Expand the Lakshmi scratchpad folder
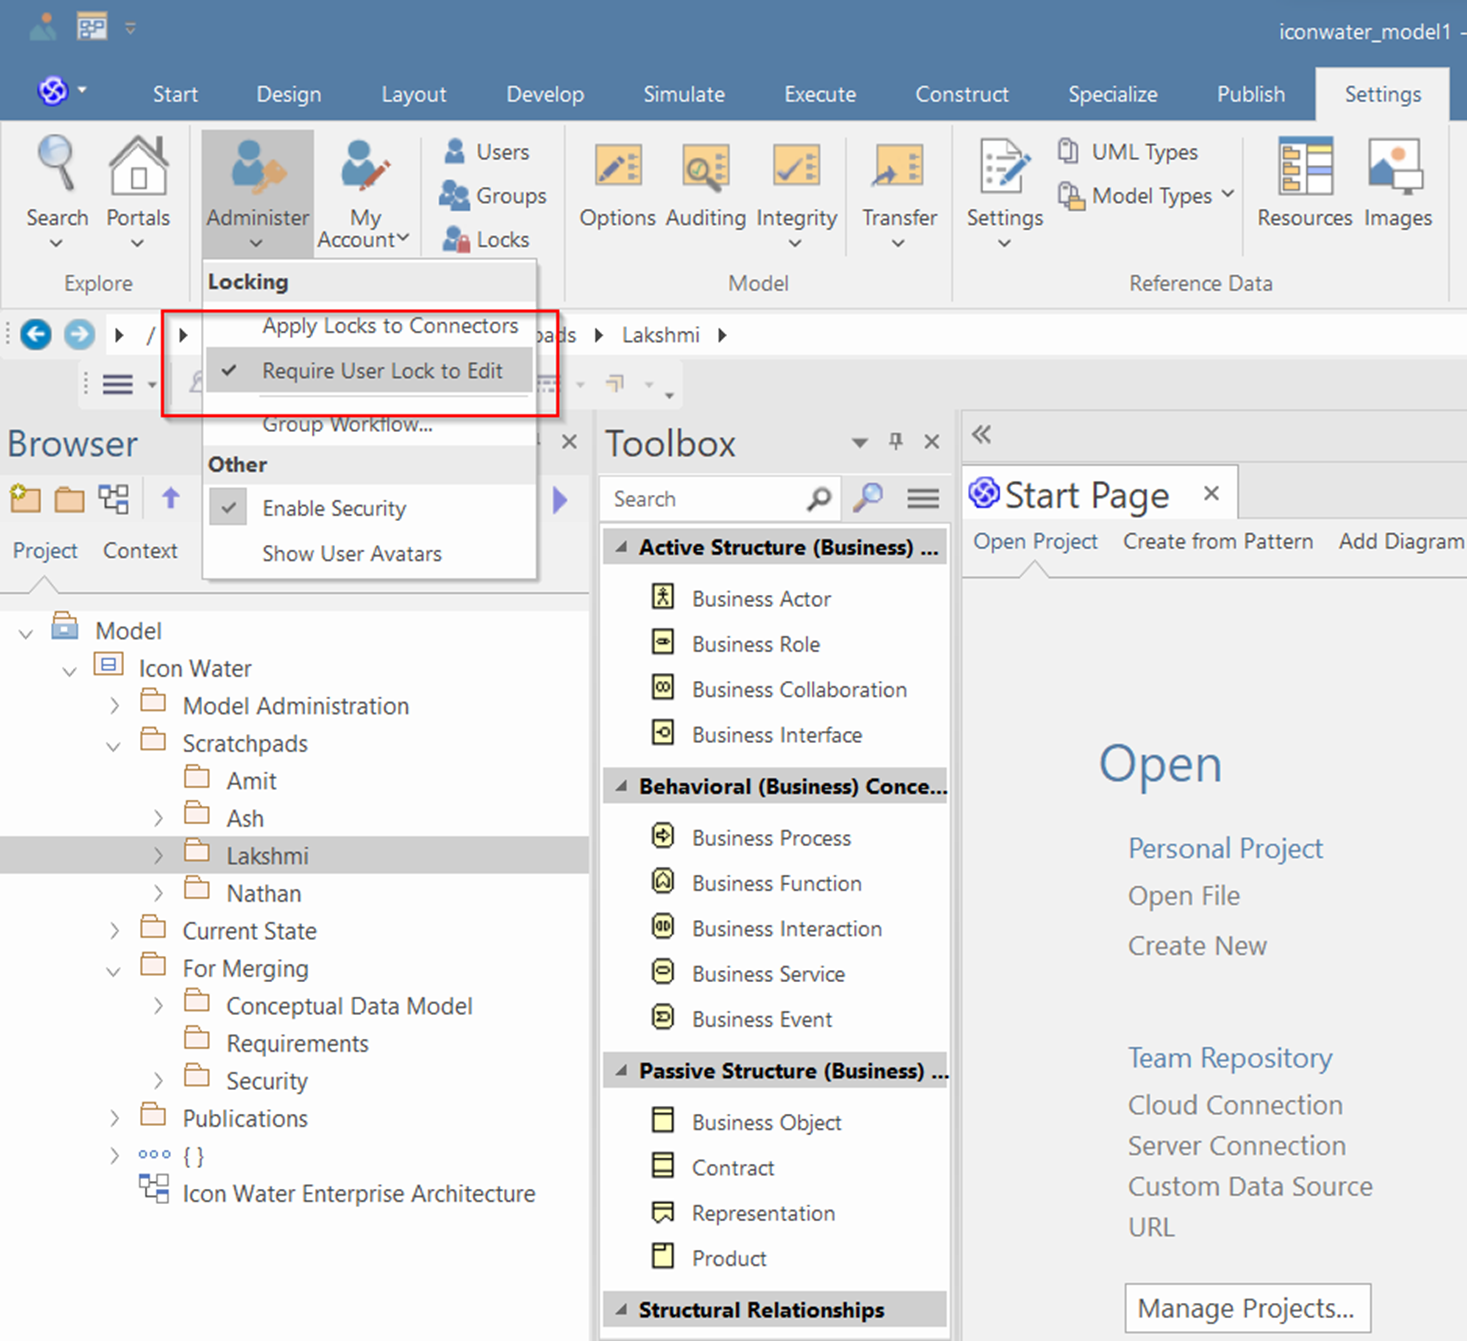 click(x=158, y=856)
